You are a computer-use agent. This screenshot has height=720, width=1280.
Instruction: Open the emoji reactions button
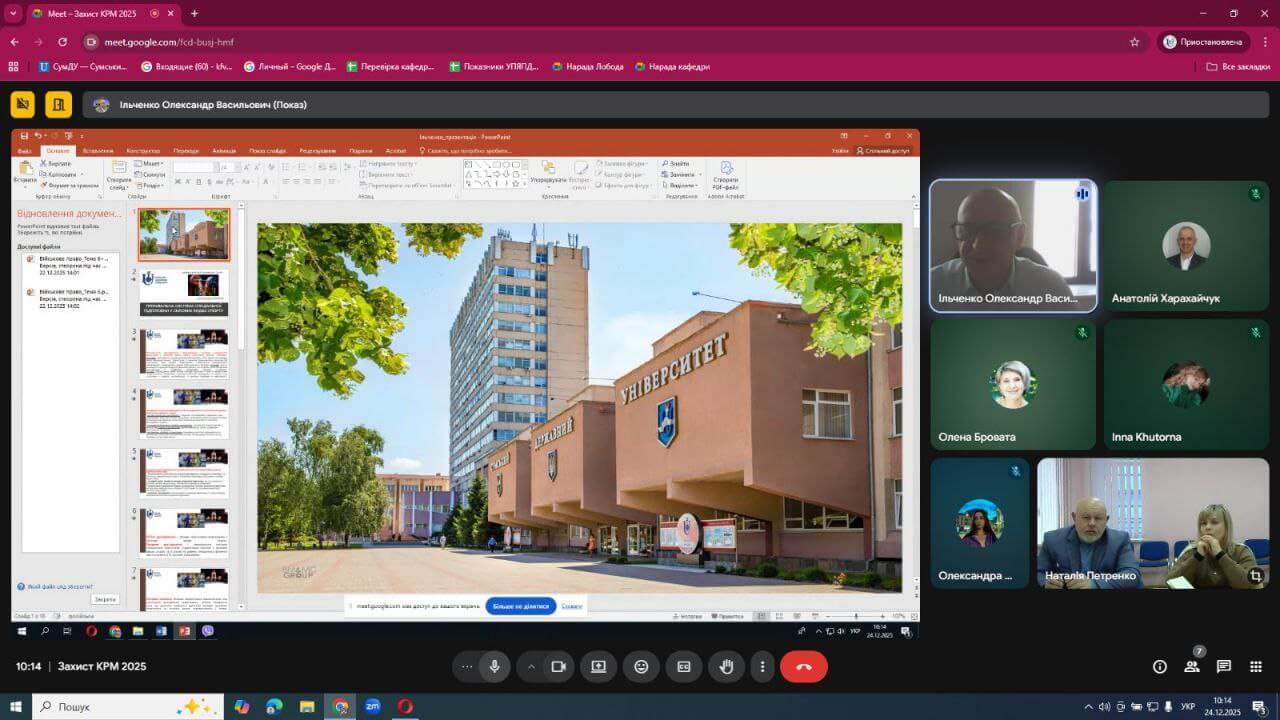[x=641, y=667]
